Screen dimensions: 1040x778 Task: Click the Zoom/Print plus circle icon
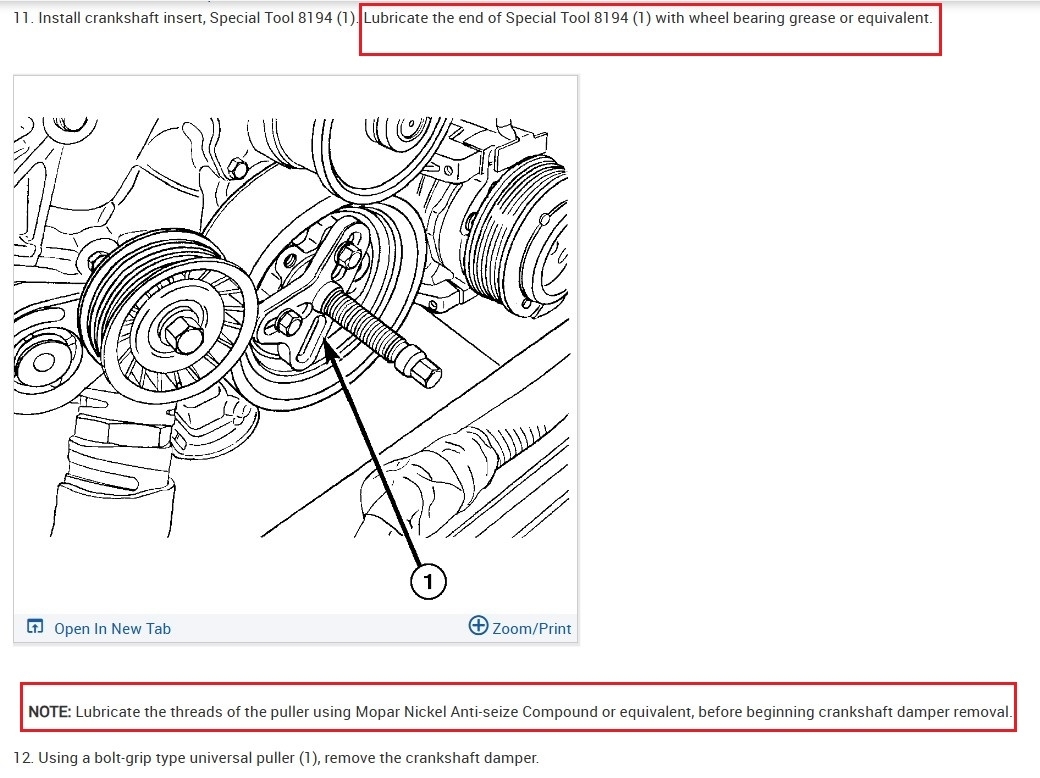pyautogui.click(x=478, y=625)
